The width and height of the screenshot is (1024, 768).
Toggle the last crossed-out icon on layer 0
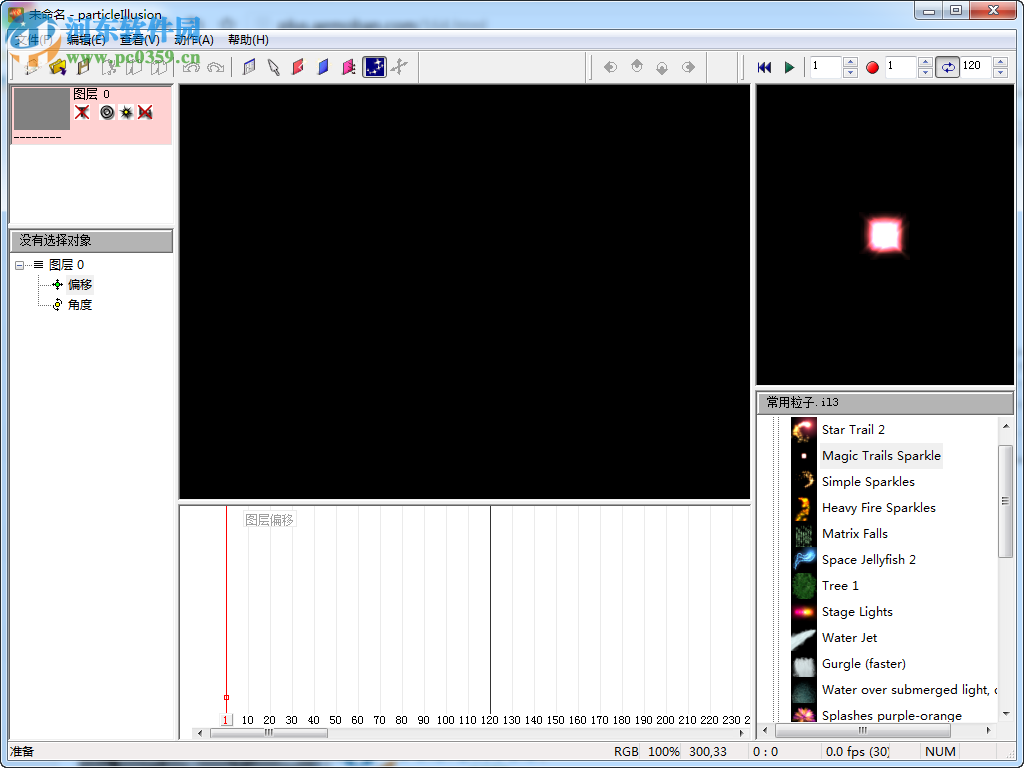[x=146, y=112]
